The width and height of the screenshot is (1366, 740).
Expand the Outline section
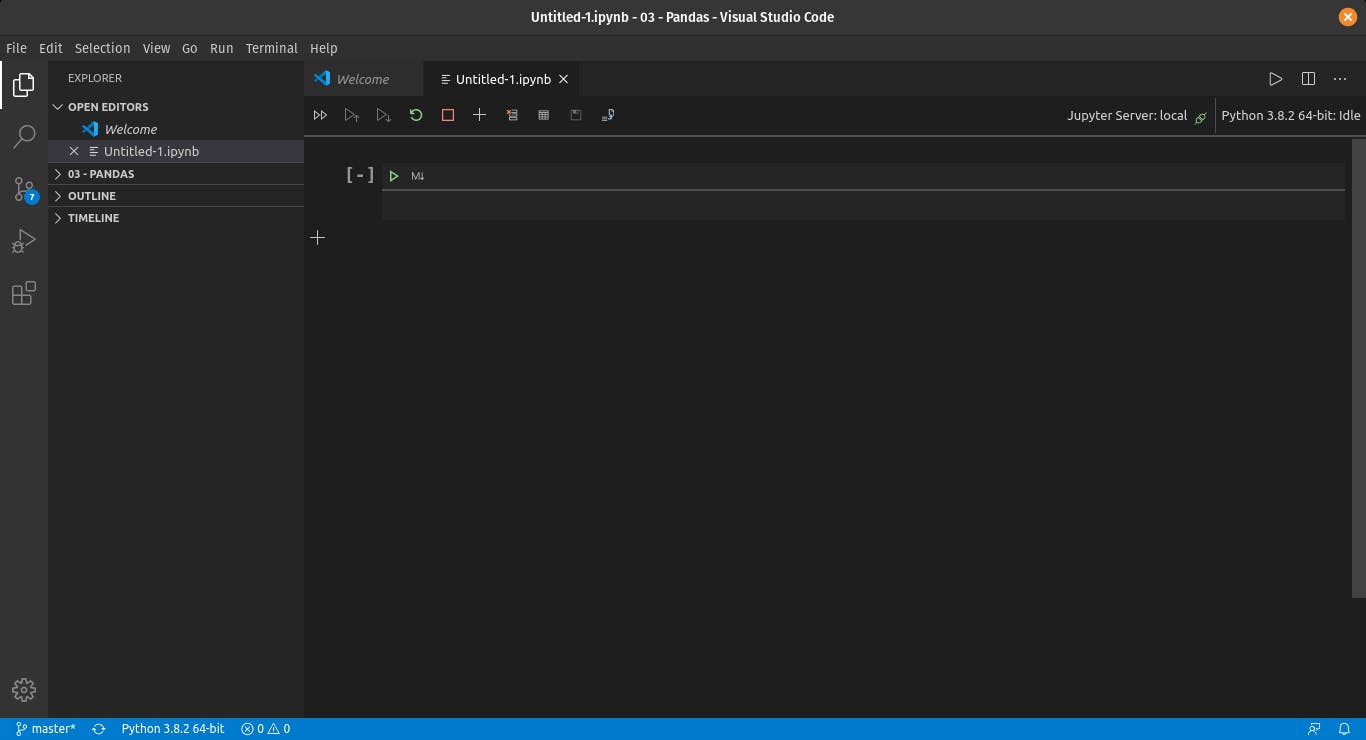(x=176, y=196)
